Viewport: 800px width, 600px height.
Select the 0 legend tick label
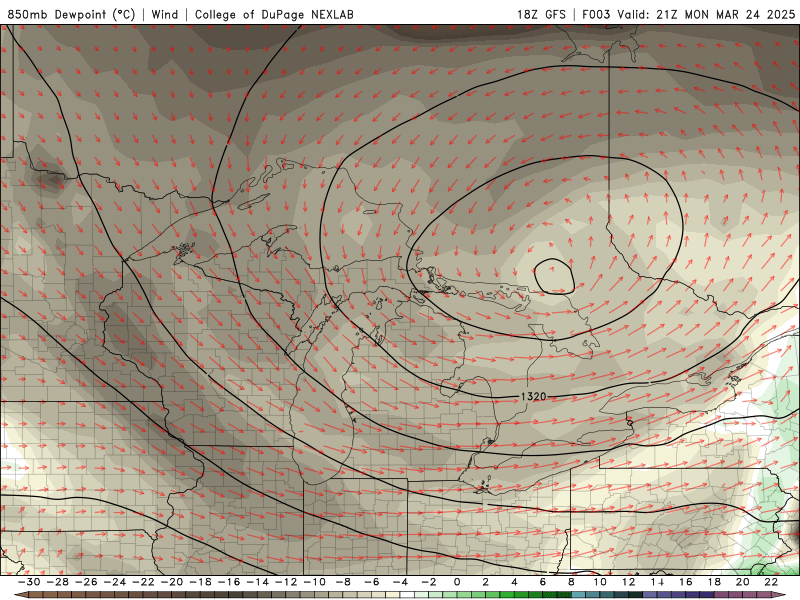tap(457, 582)
